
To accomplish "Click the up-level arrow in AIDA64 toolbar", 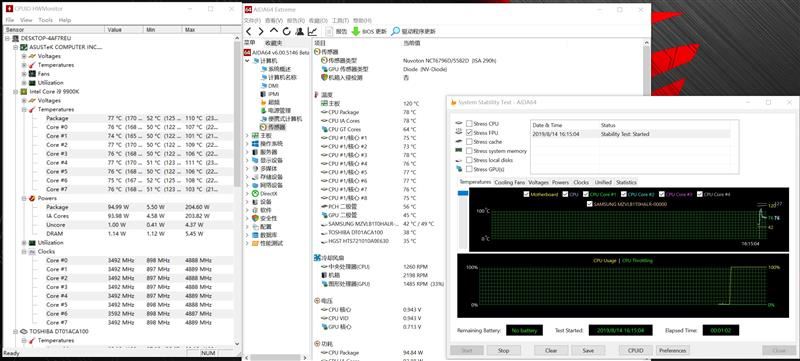I will 274,32.
